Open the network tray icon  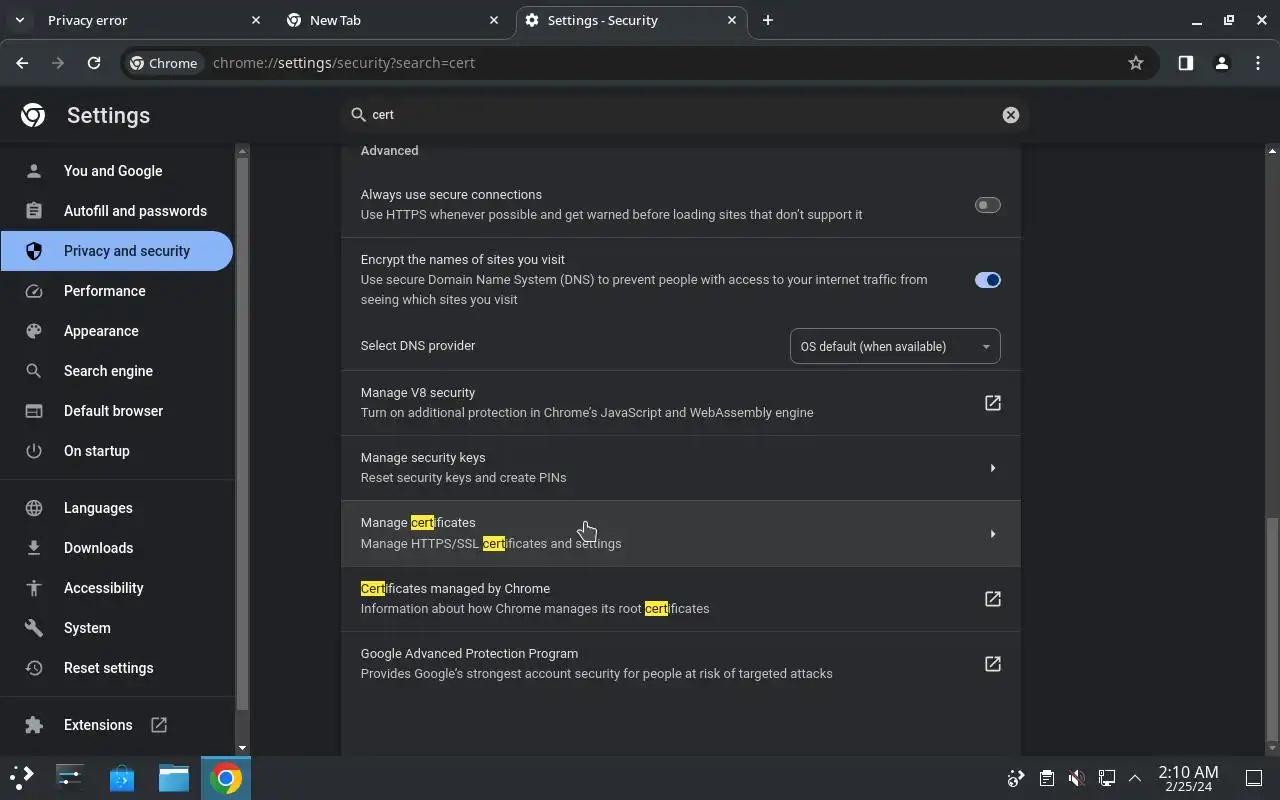coord(1106,778)
